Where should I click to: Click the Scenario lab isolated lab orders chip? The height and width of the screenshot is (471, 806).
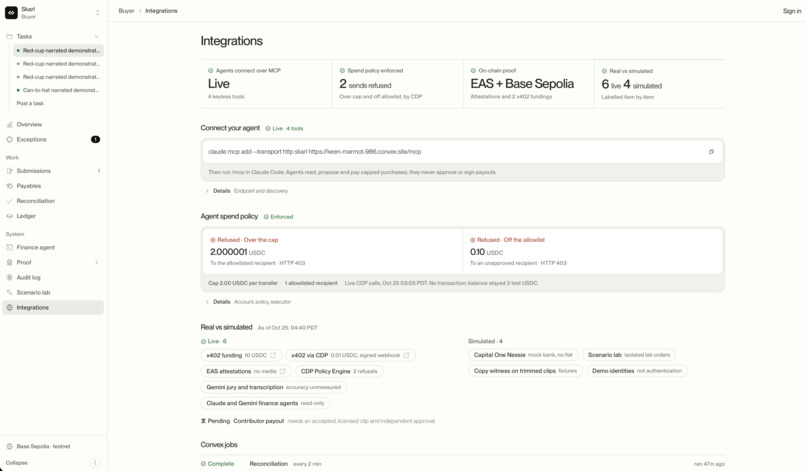click(x=629, y=355)
